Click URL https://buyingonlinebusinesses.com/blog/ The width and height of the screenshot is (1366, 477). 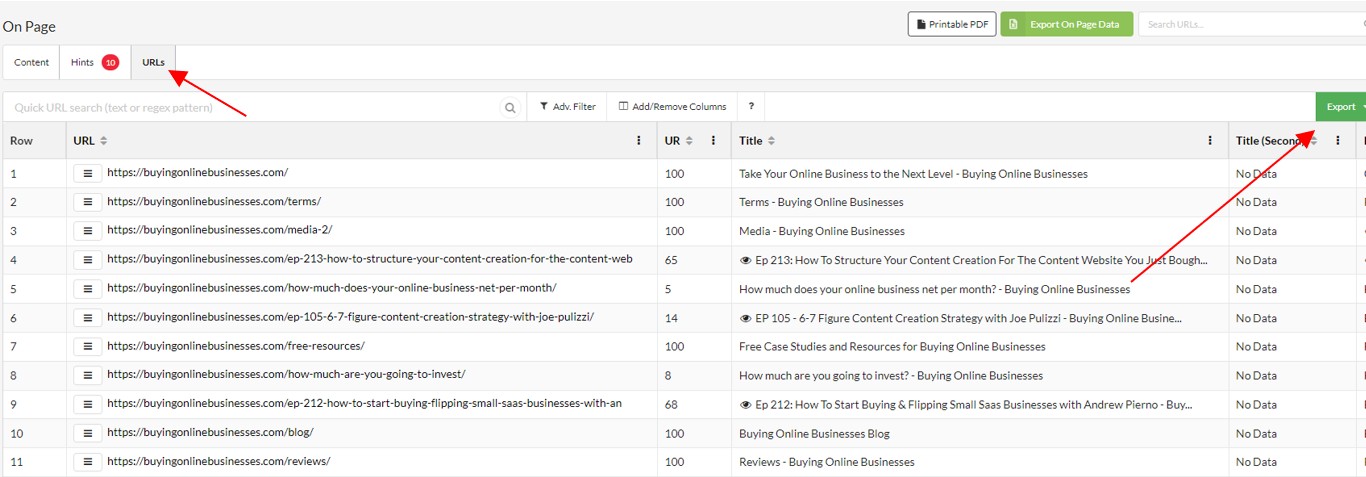coord(210,433)
